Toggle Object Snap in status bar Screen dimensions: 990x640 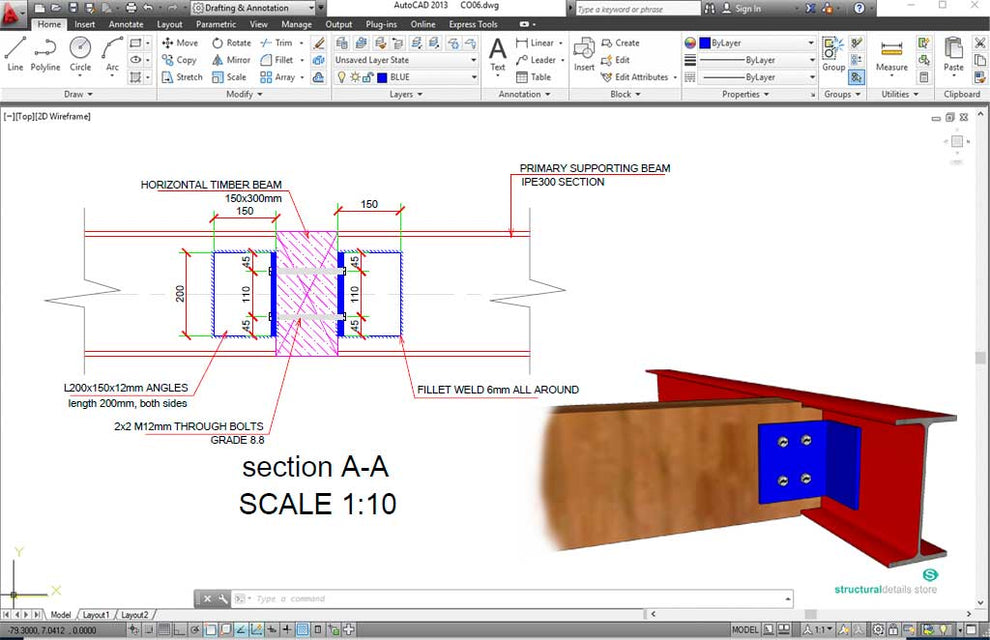click(210, 629)
